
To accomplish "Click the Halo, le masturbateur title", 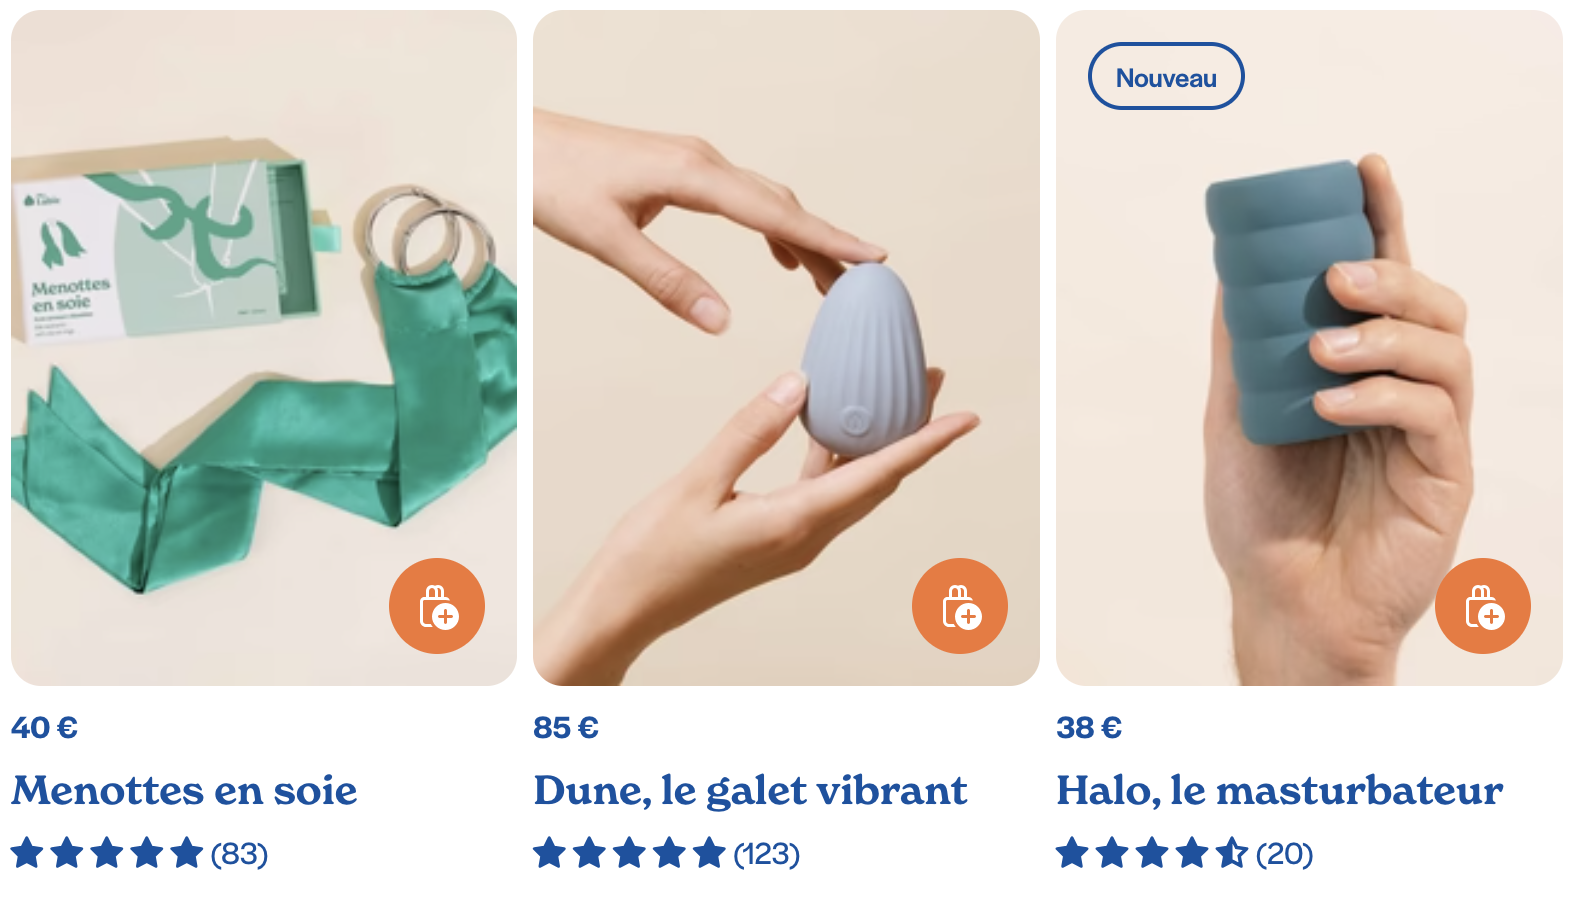I will click(x=1280, y=790).
